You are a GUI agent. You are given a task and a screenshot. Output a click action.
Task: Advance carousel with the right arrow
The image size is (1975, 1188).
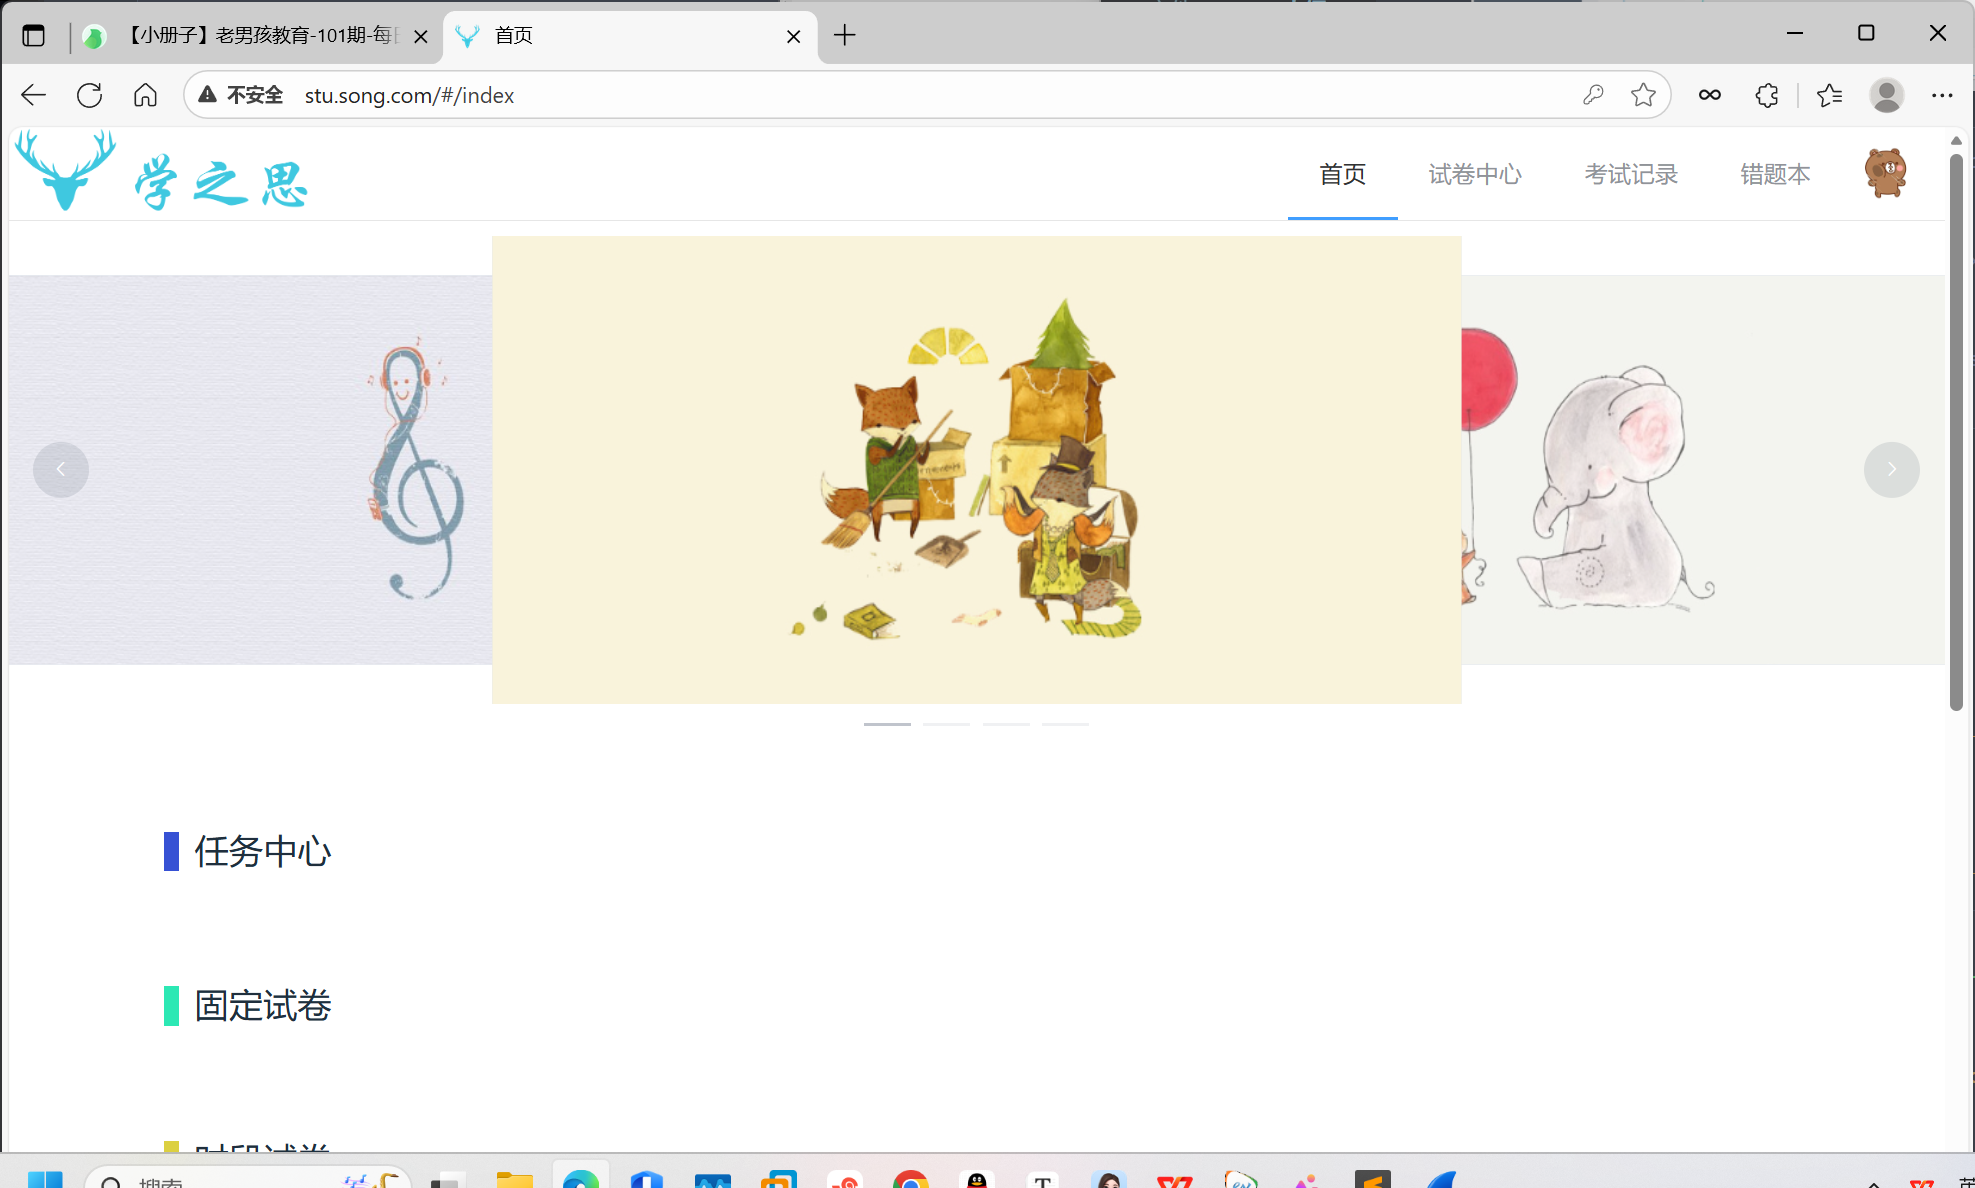point(1892,469)
